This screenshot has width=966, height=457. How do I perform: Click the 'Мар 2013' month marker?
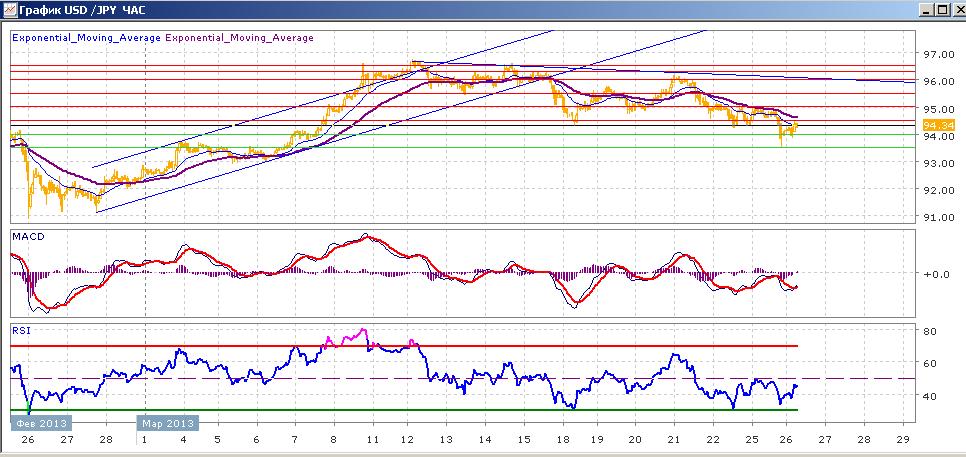[x=168, y=423]
